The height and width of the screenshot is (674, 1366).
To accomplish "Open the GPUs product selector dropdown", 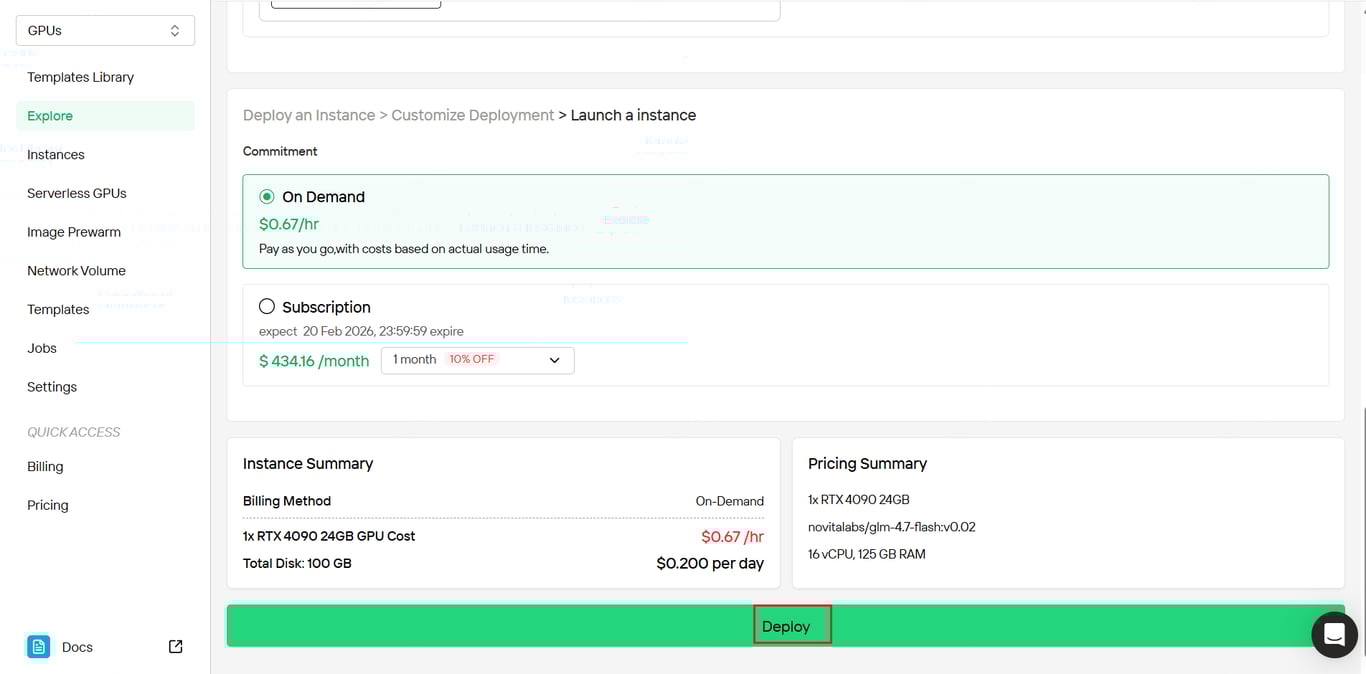I will pyautogui.click(x=105, y=31).
